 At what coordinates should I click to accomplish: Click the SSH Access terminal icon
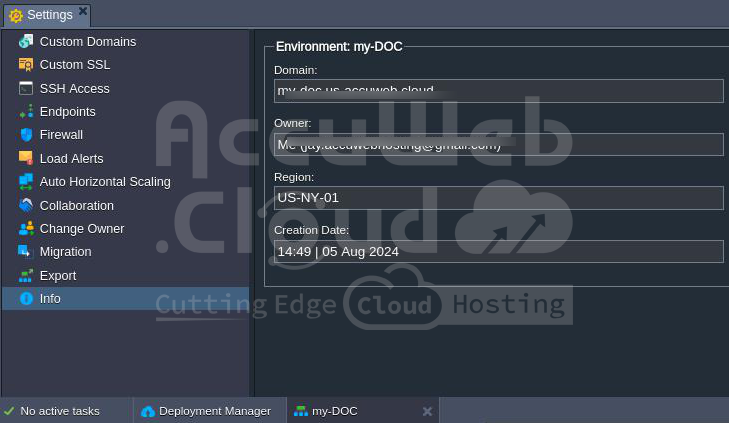26,88
